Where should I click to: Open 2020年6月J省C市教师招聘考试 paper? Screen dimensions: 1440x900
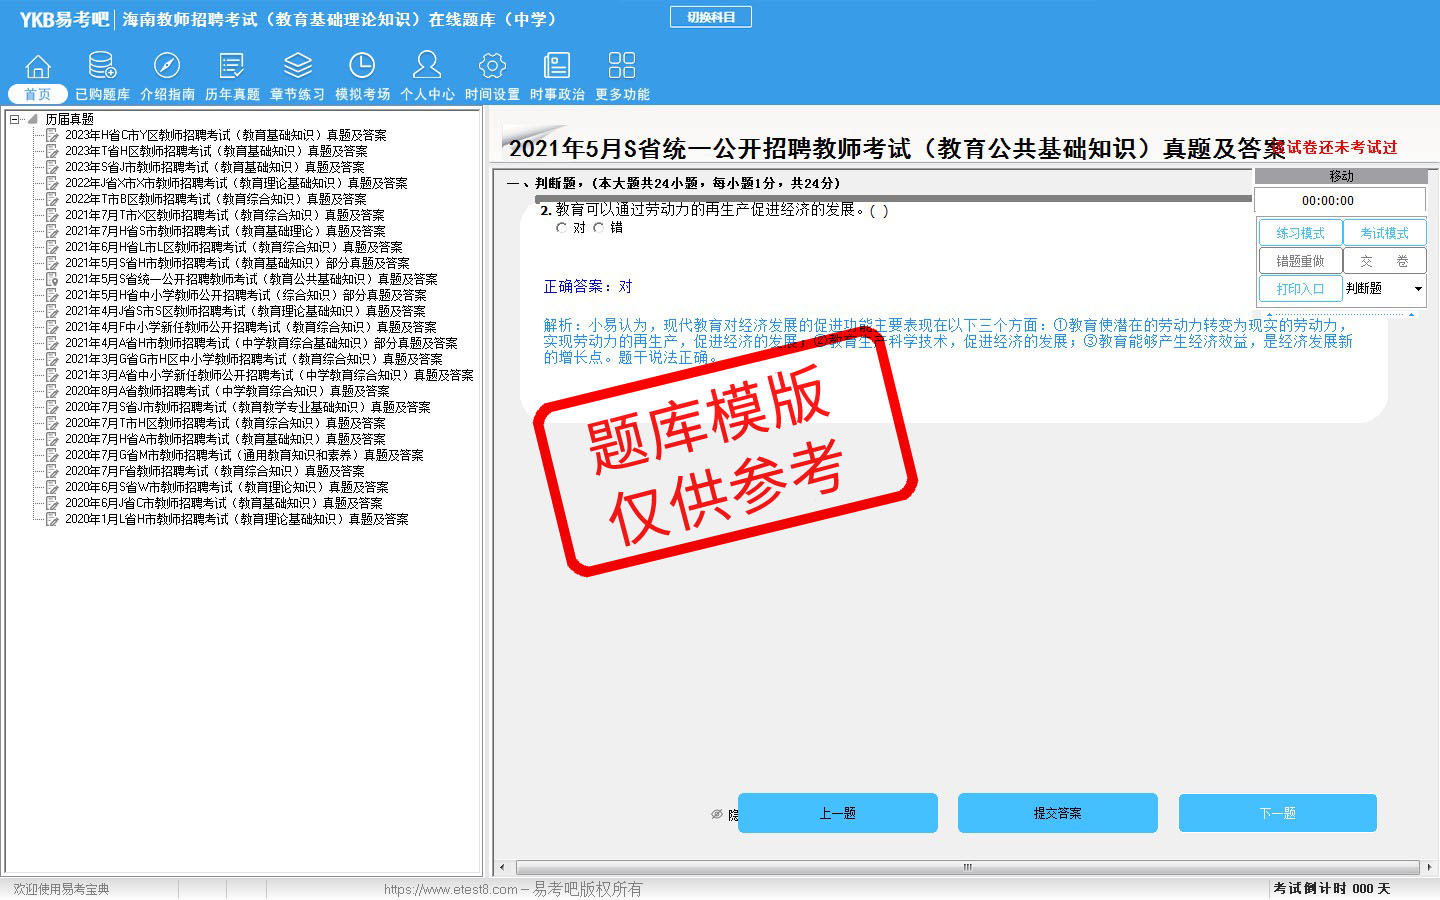[223, 503]
